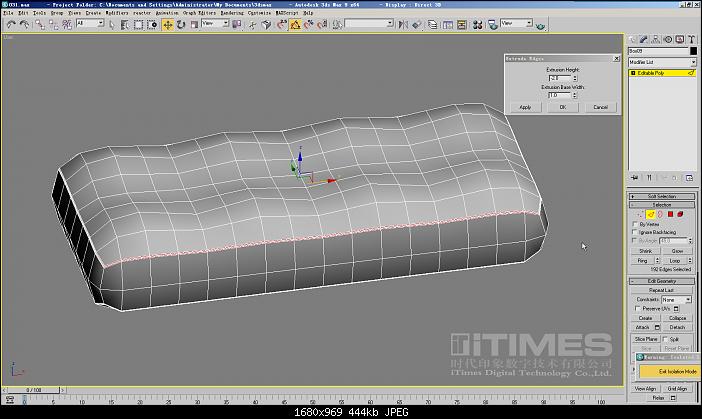Collapse the Selection rollout header
The image size is (702, 419).
(662, 205)
